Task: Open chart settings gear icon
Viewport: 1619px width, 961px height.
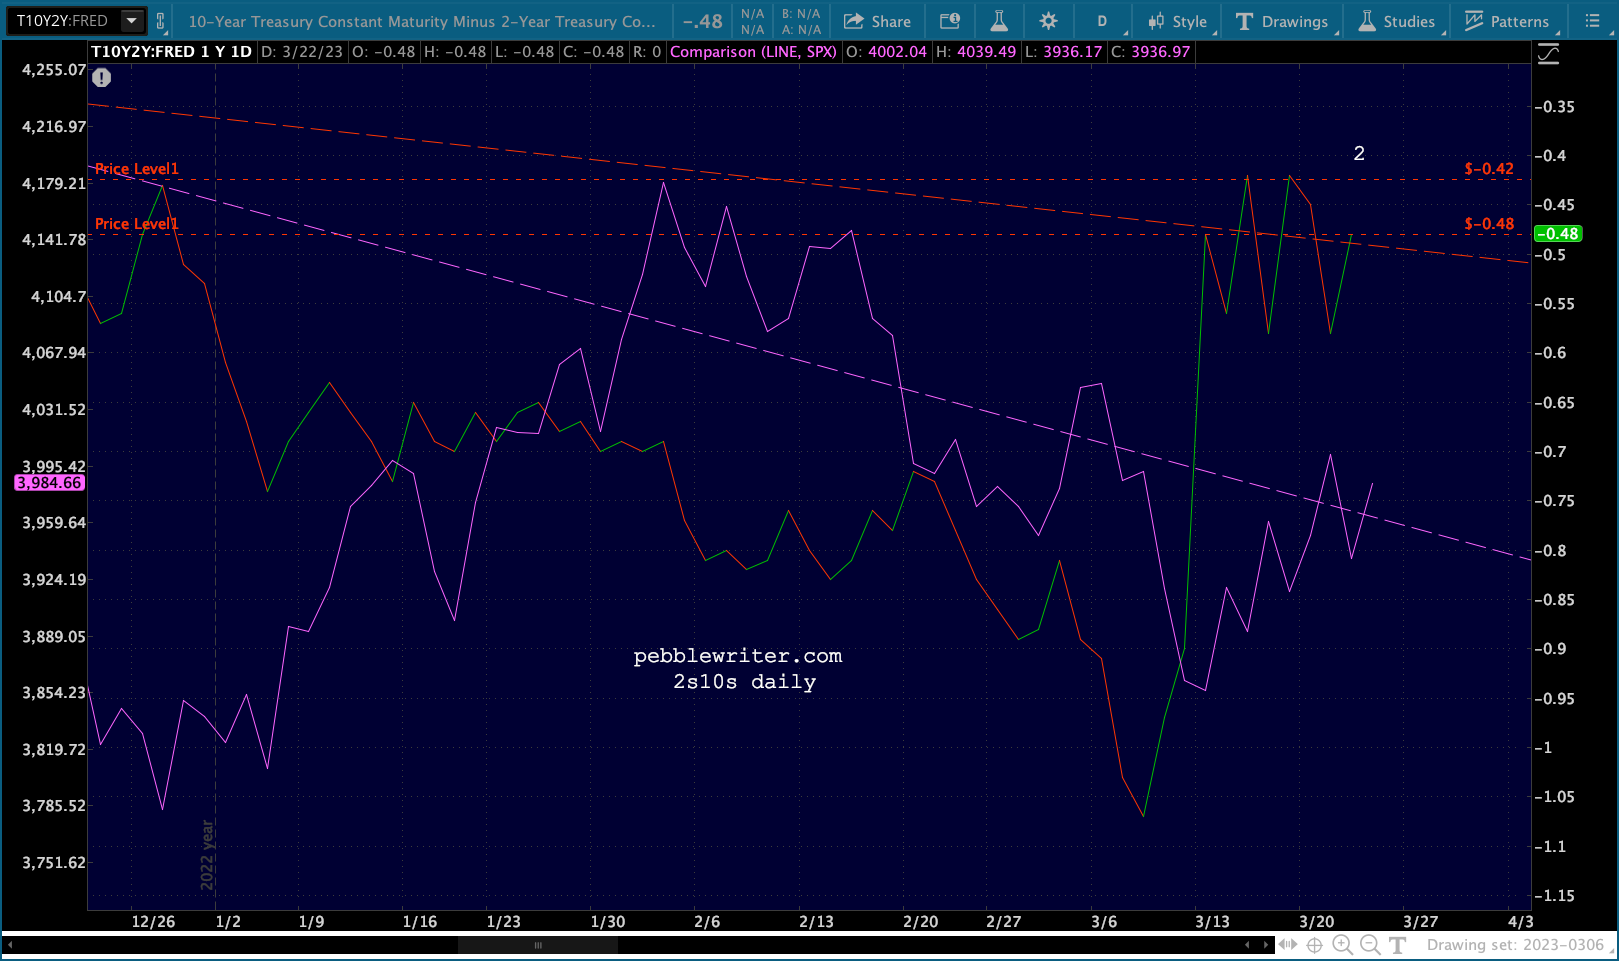Action: point(1048,21)
